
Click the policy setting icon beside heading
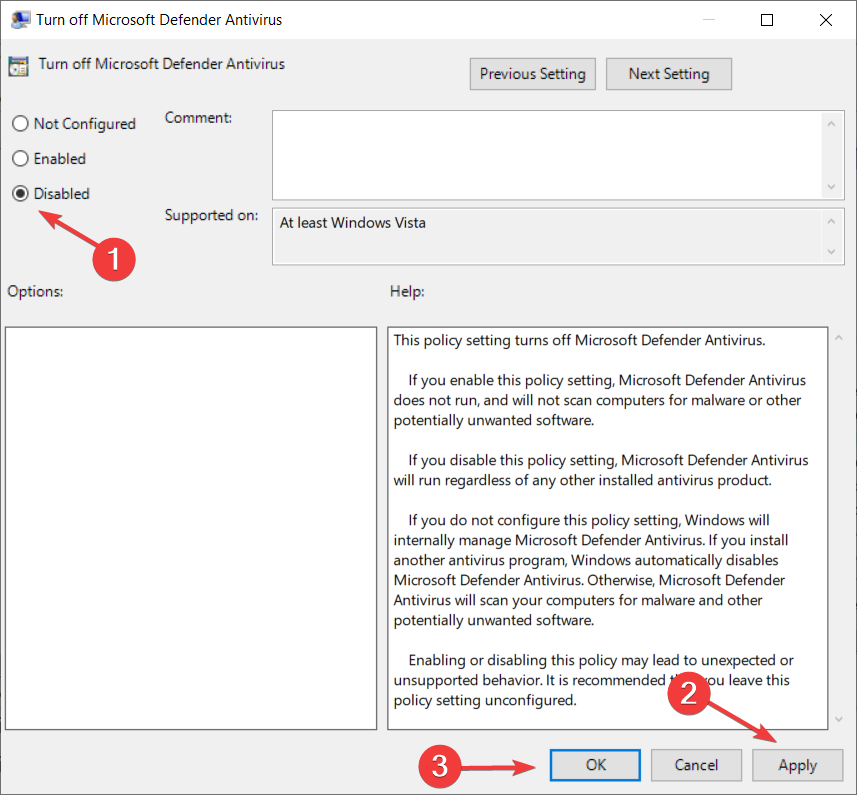(18, 66)
